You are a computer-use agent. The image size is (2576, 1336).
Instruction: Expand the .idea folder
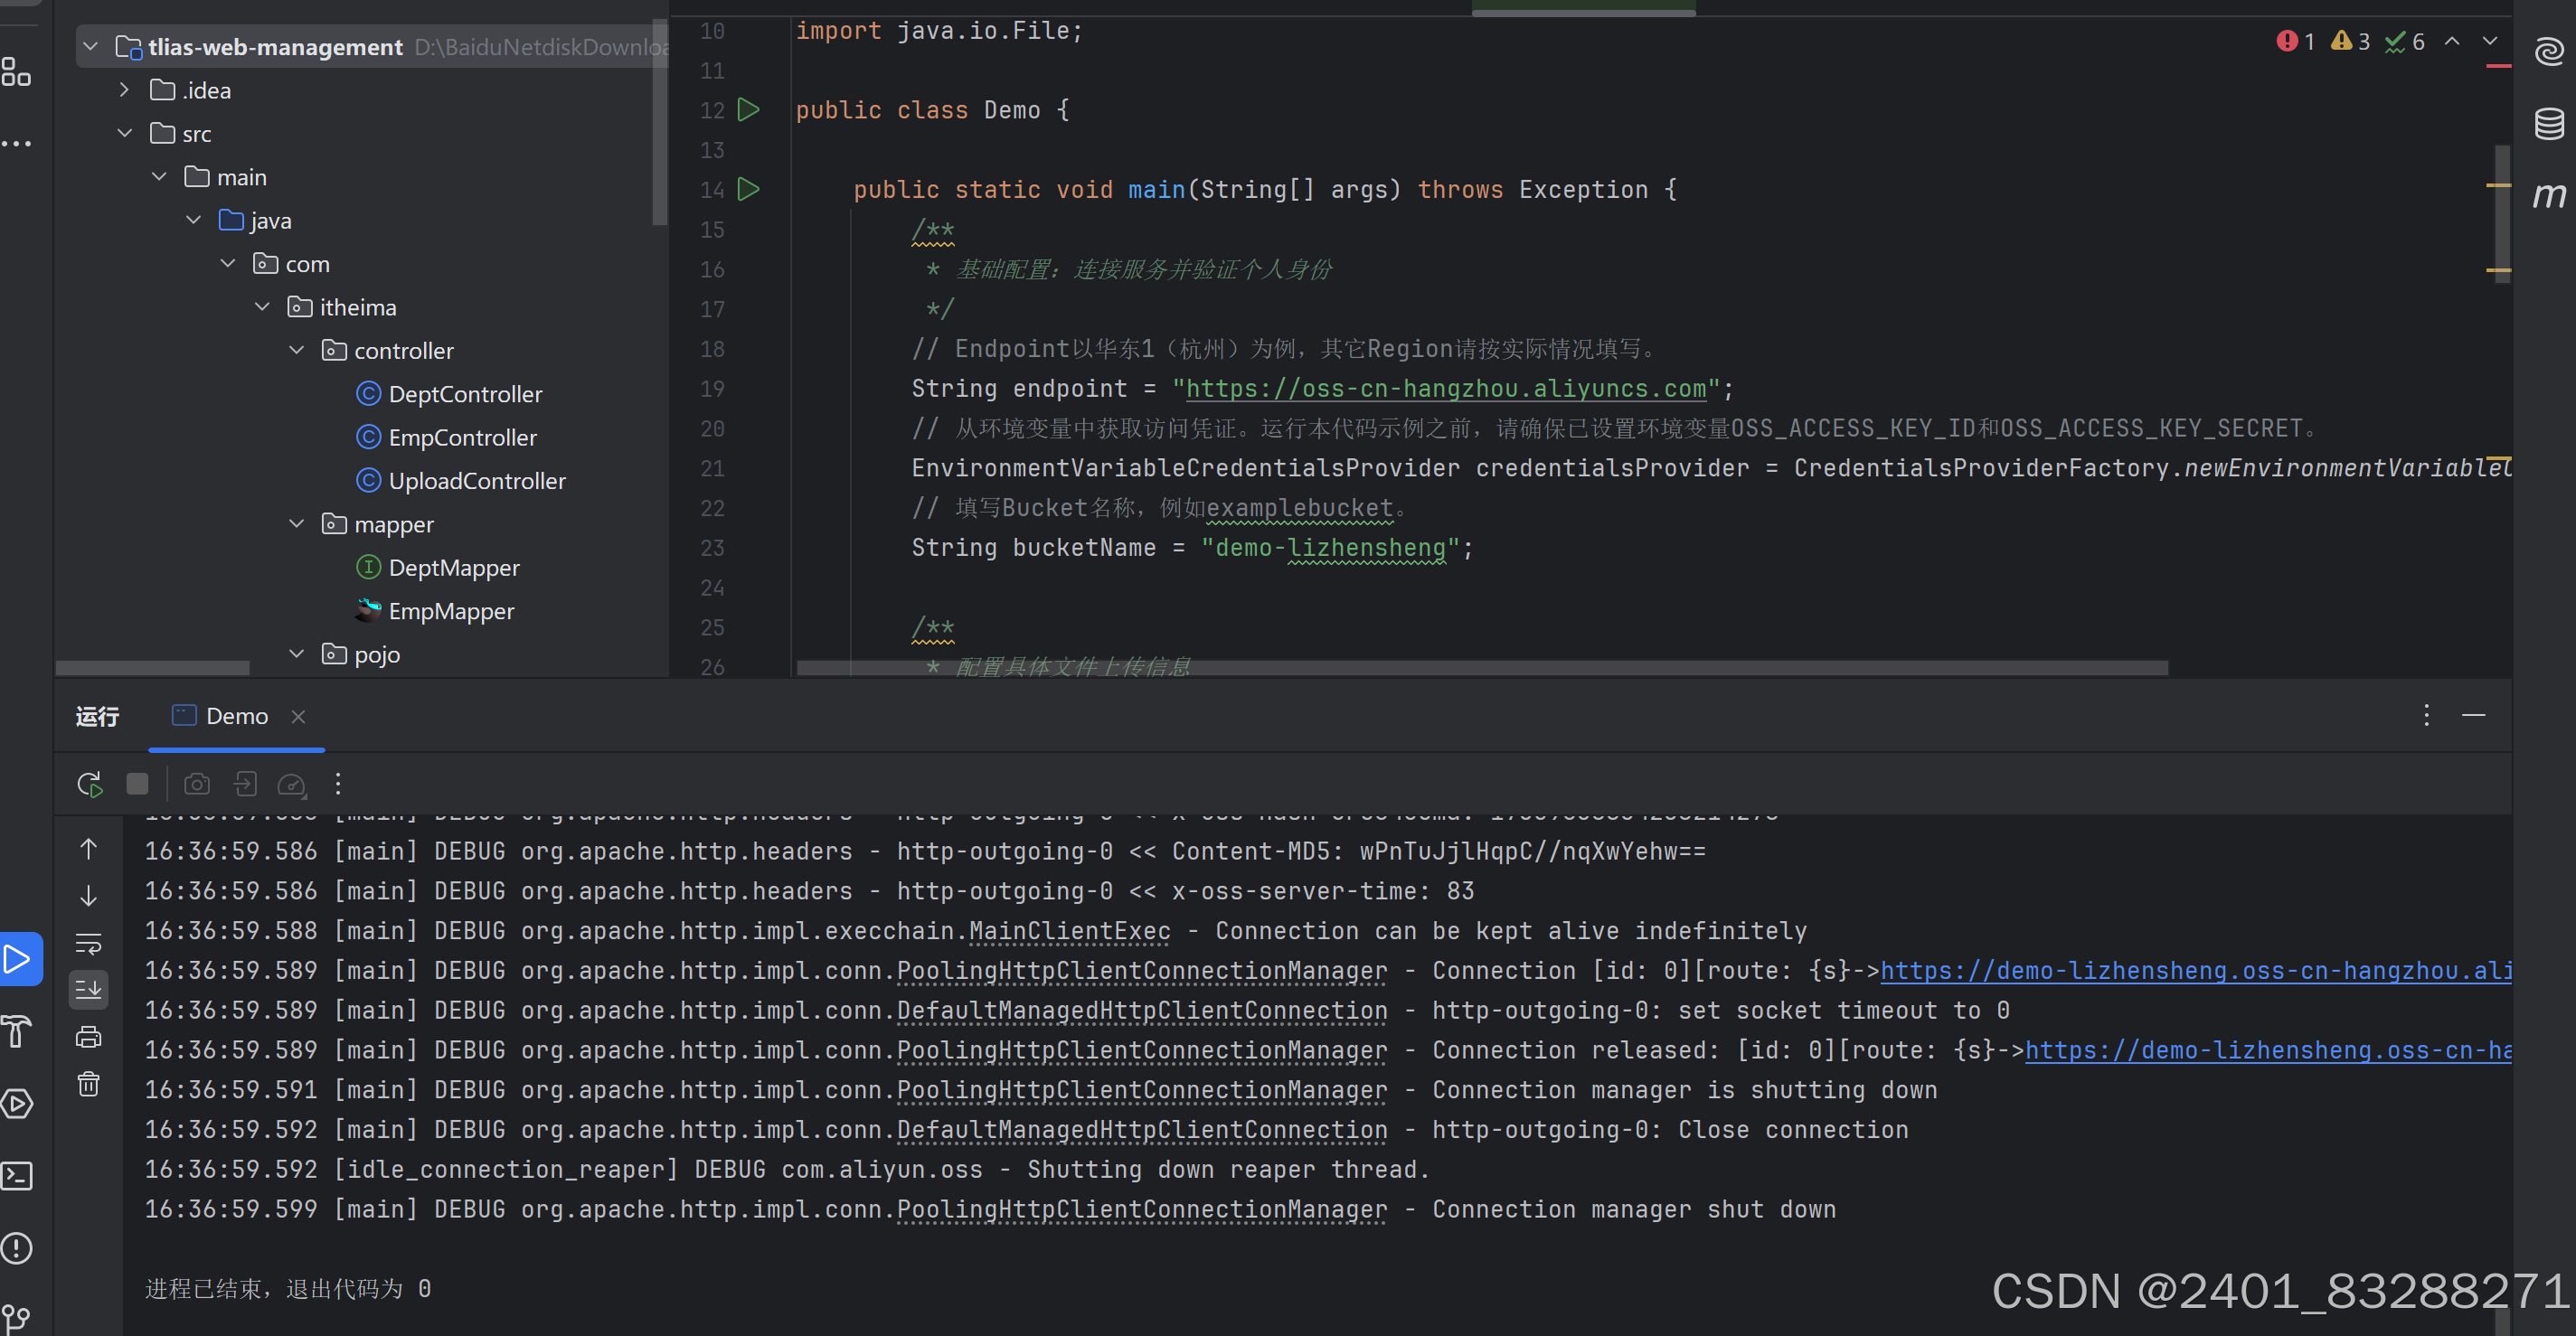tap(124, 90)
